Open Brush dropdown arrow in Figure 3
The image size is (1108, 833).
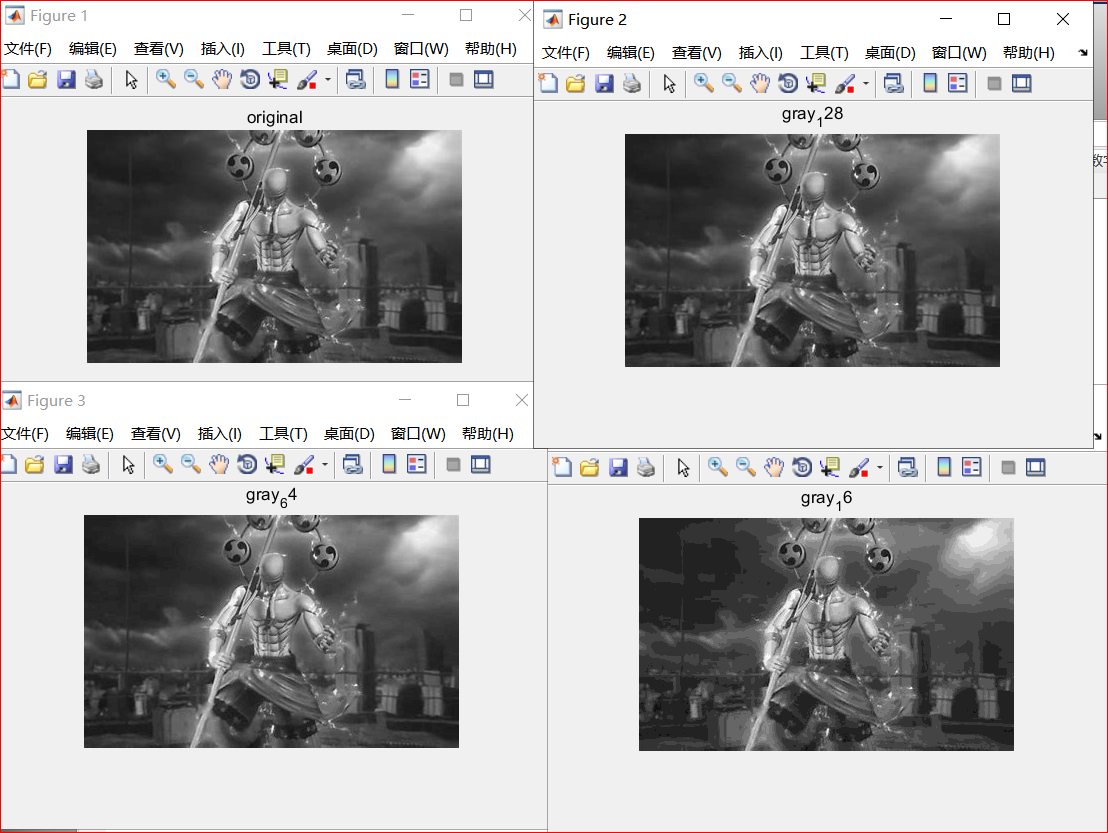pyautogui.click(x=325, y=465)
